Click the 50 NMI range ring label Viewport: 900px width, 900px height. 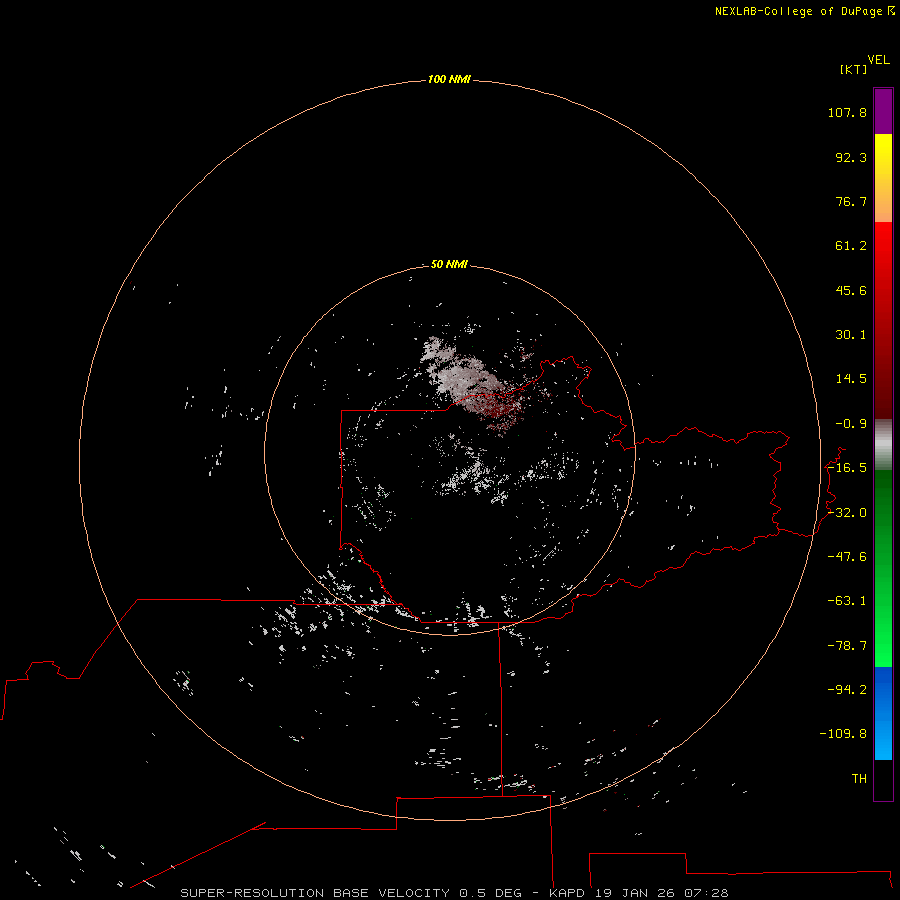[449, 264]
